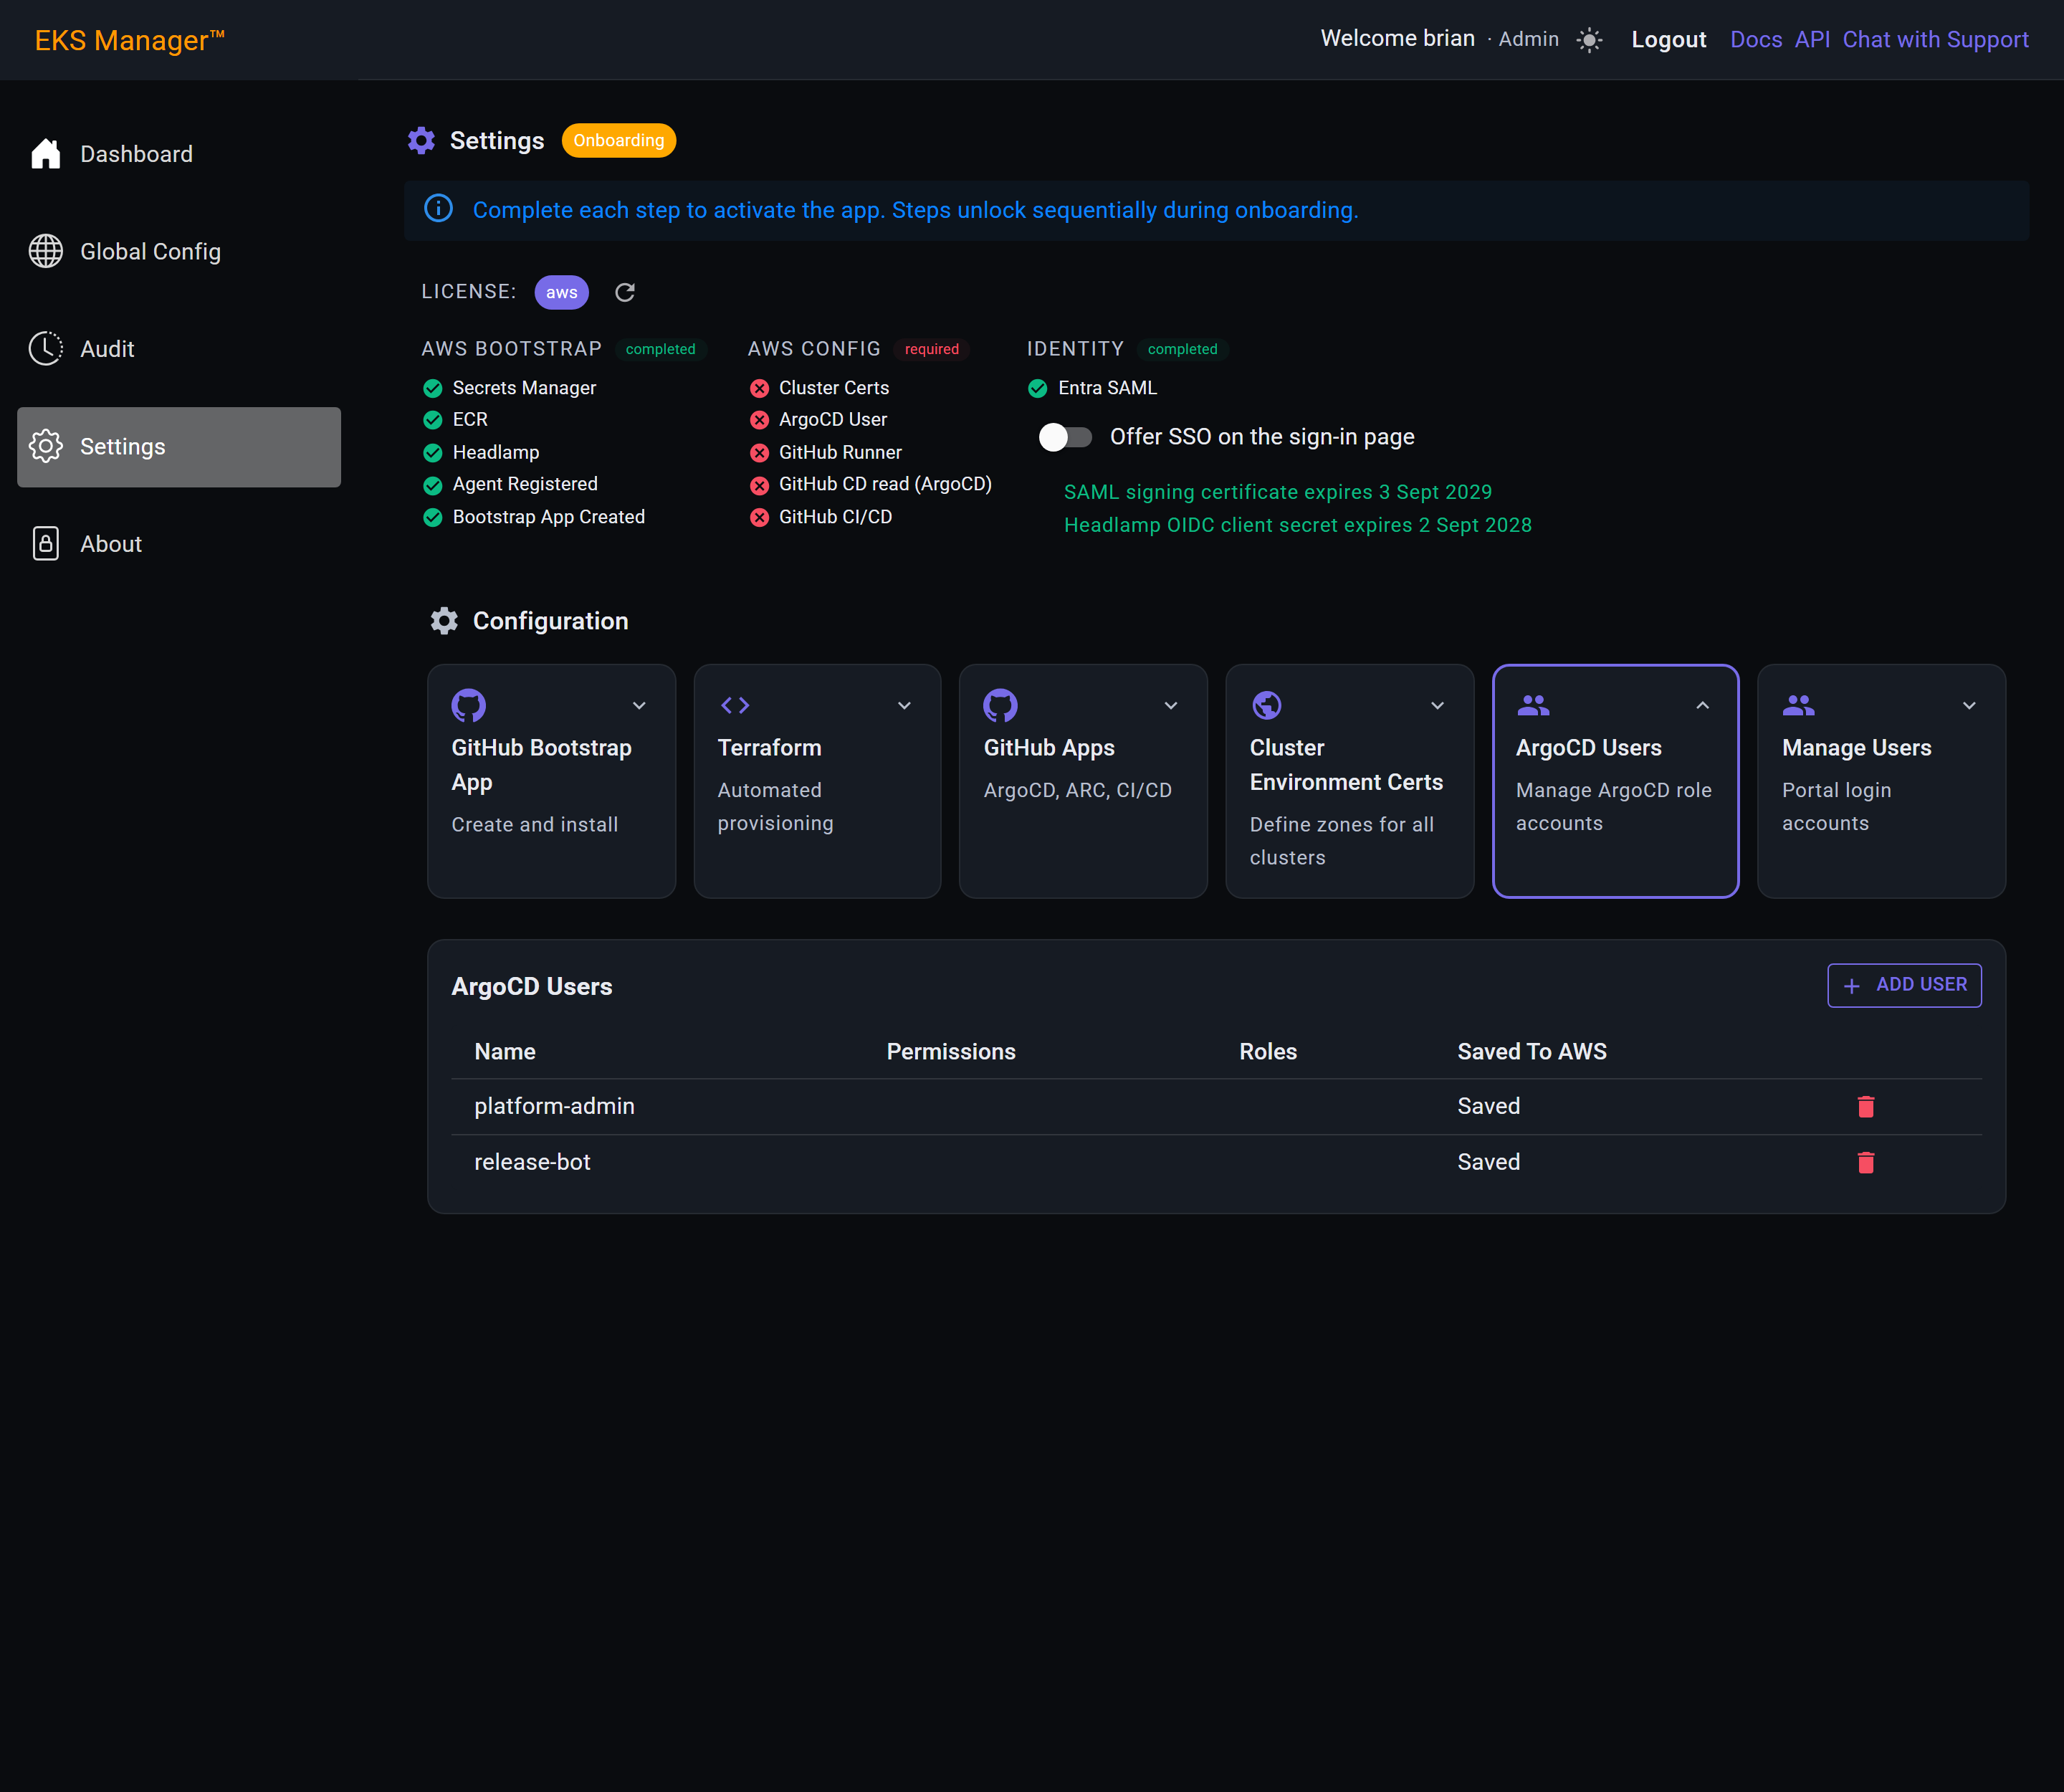The width and height of the screenshot is (2064, 1792).
Task: Click the green check beside Headlamp
Action: [x=433, y=453]
